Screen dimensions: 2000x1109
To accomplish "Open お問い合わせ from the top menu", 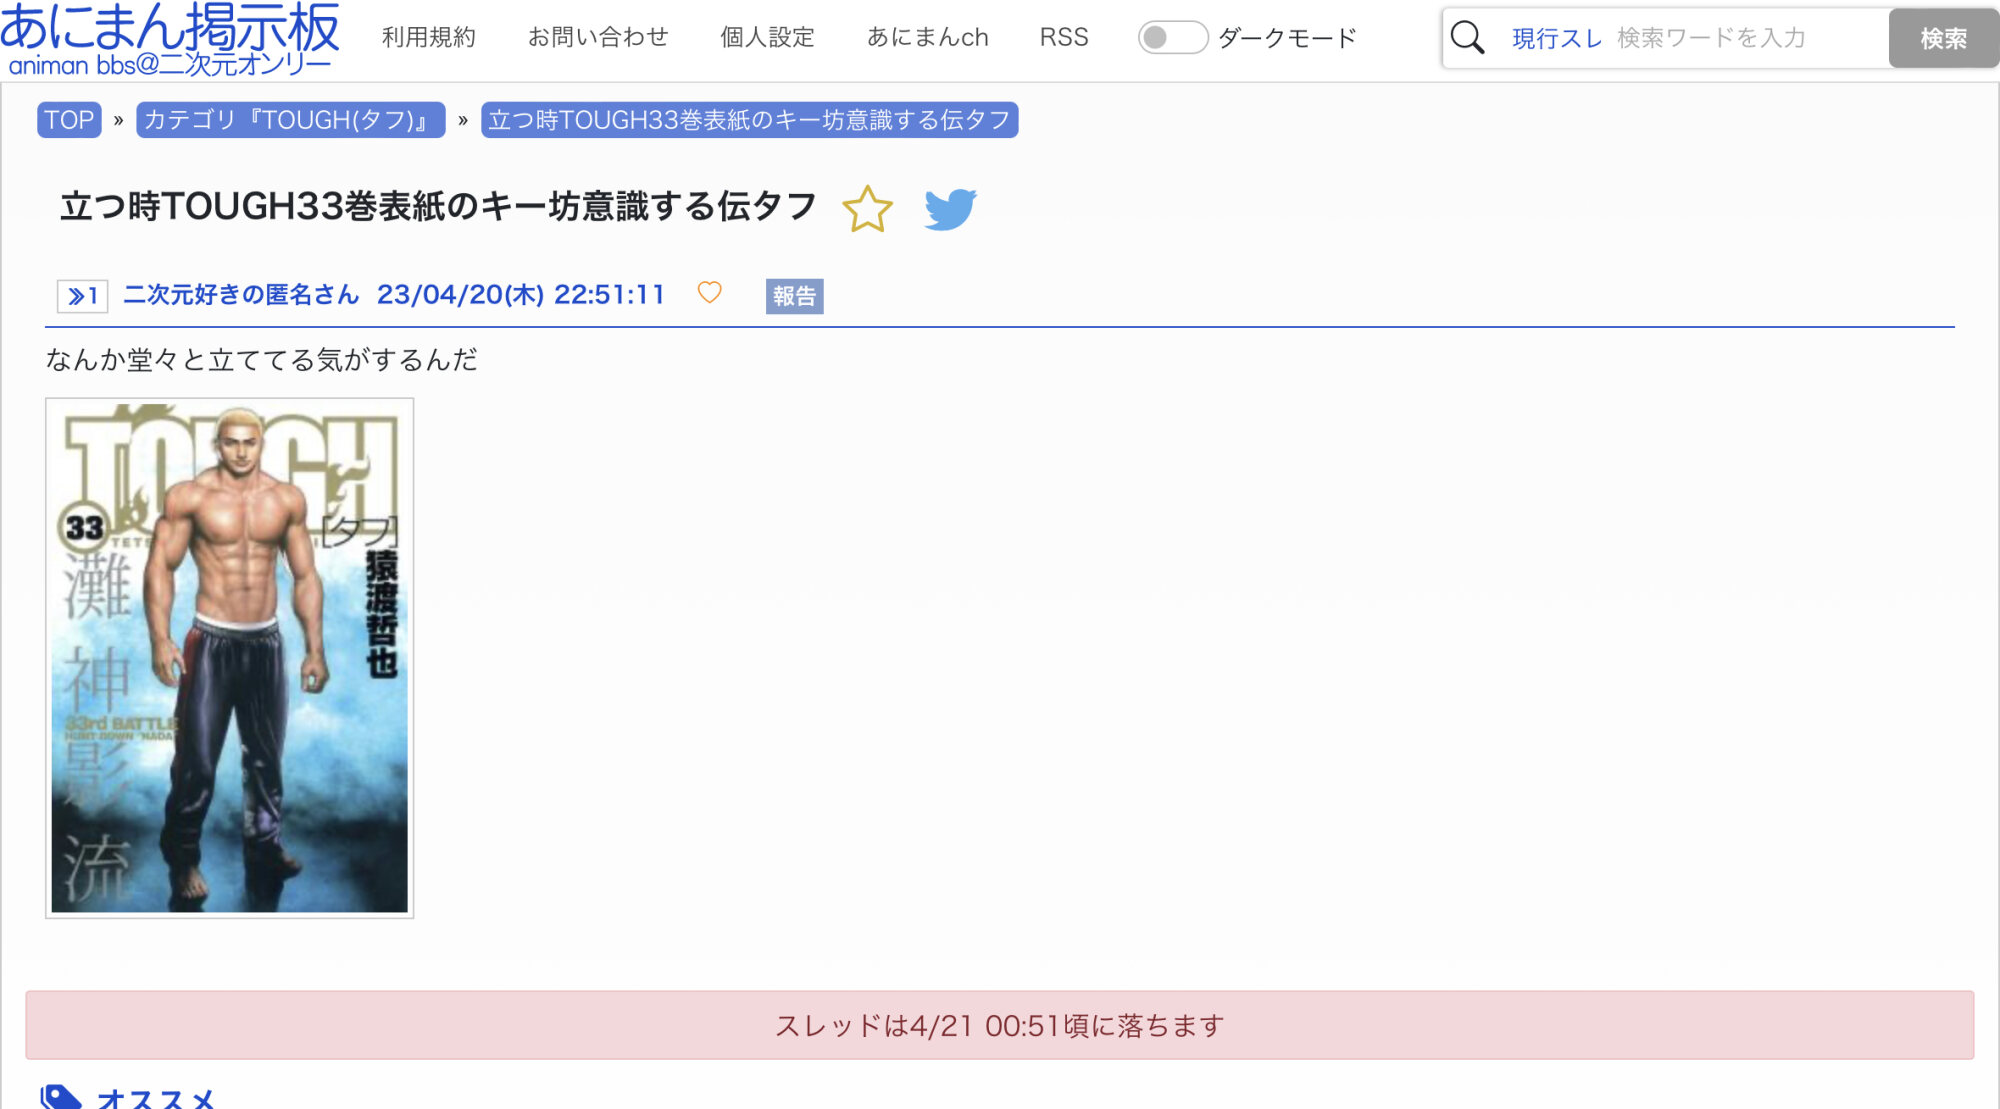I will tap(598, 38).
